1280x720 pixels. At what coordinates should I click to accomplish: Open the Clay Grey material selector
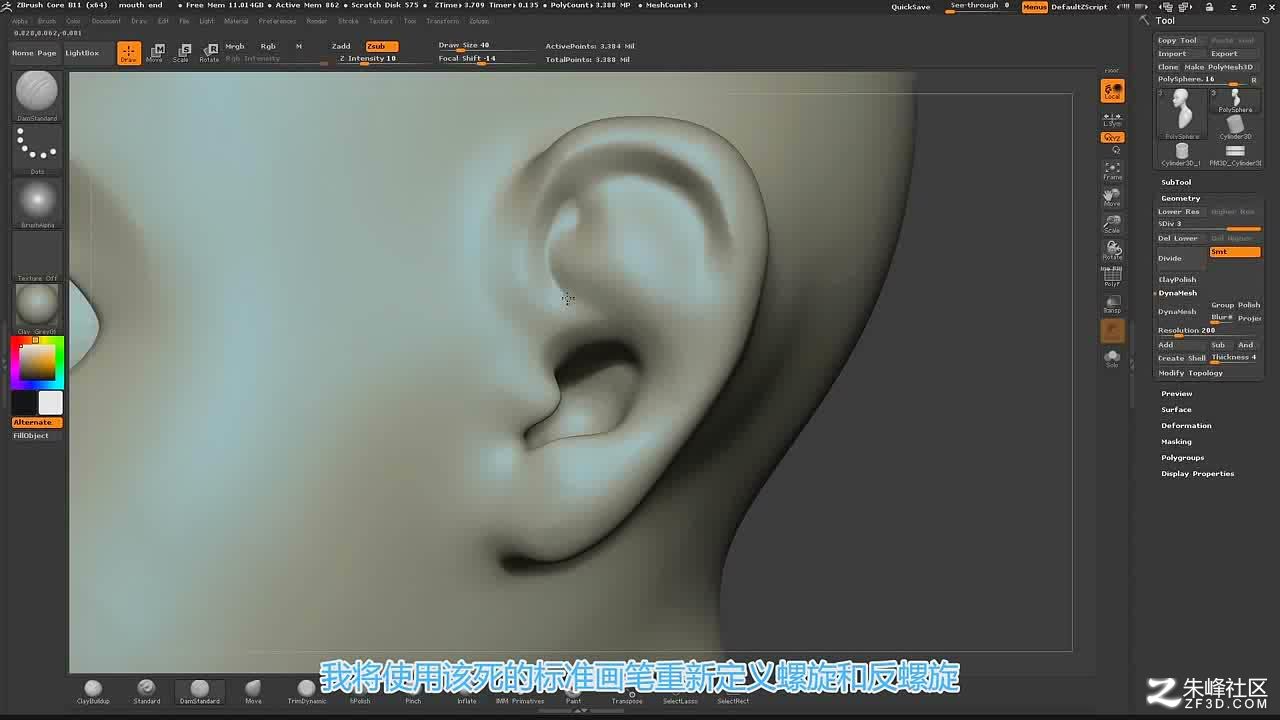coord(37,309)
